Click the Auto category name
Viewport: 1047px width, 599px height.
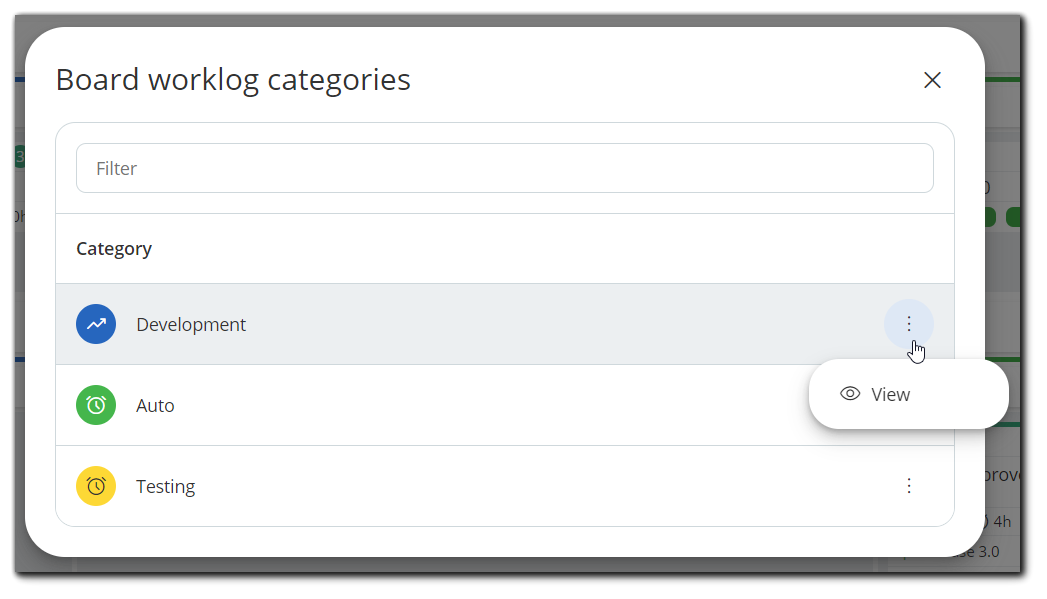pyautogui.click(x=155, y=405)
